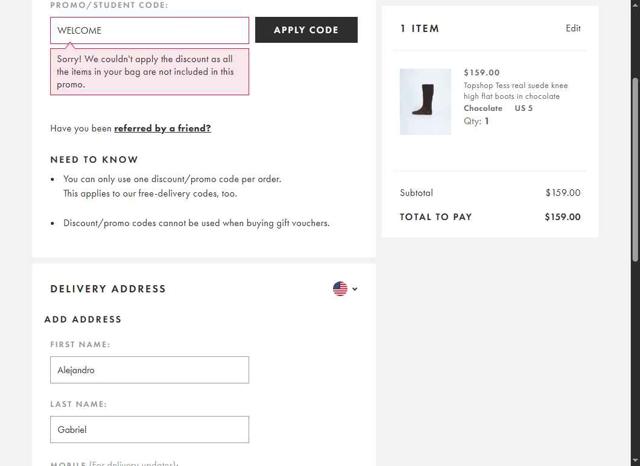Image resolution: width=640 pixels, height=466 pixels.
Task: Click the $159.00 item price
Action: (x=482, y=73)
